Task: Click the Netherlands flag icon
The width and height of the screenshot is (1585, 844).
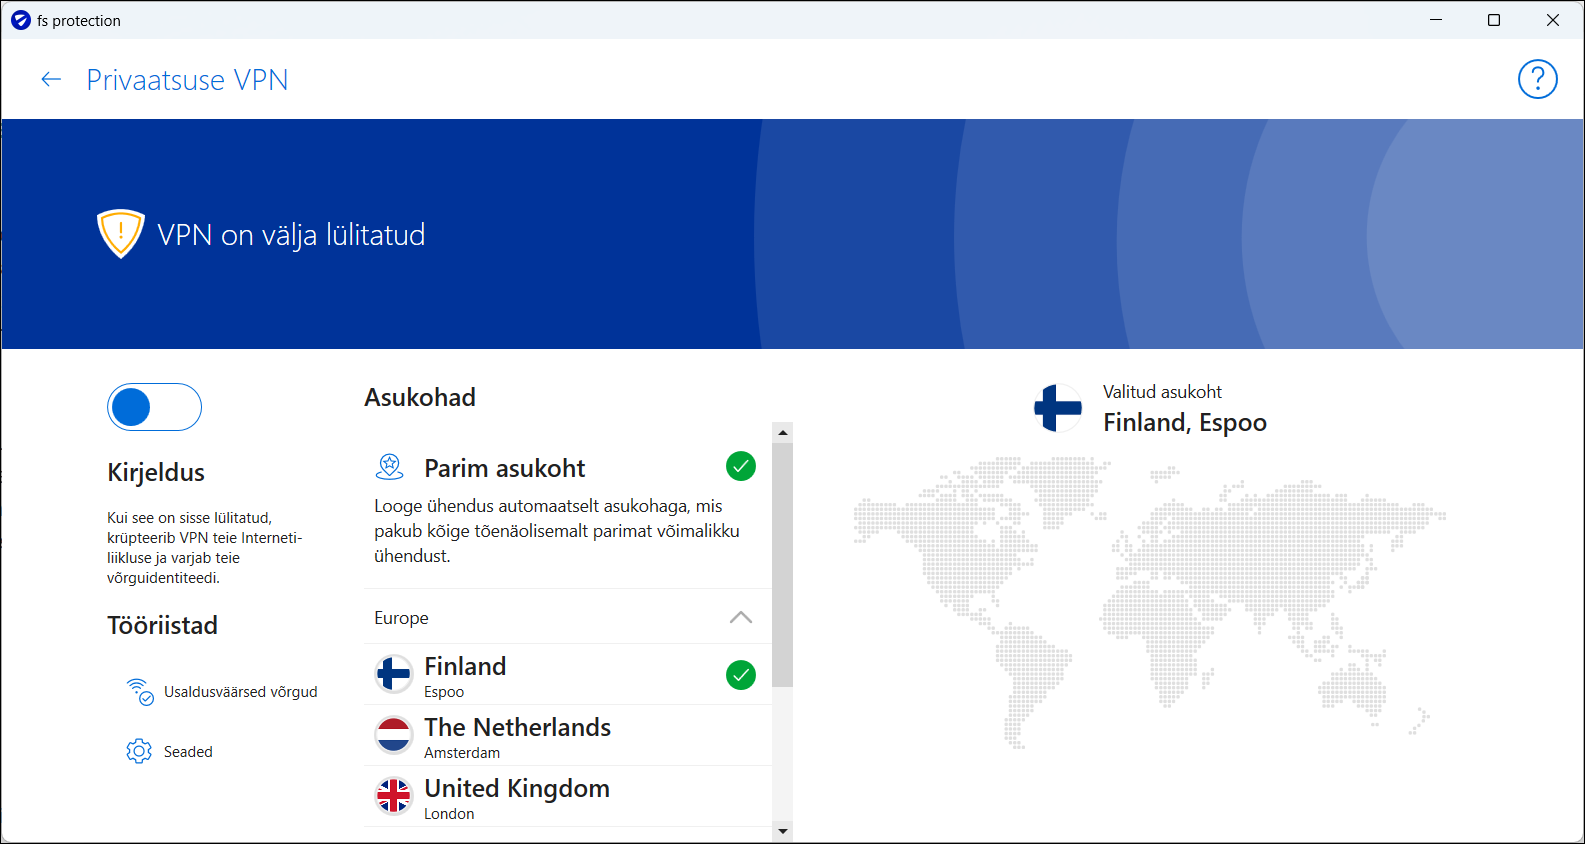Action: tap(394, 736)
